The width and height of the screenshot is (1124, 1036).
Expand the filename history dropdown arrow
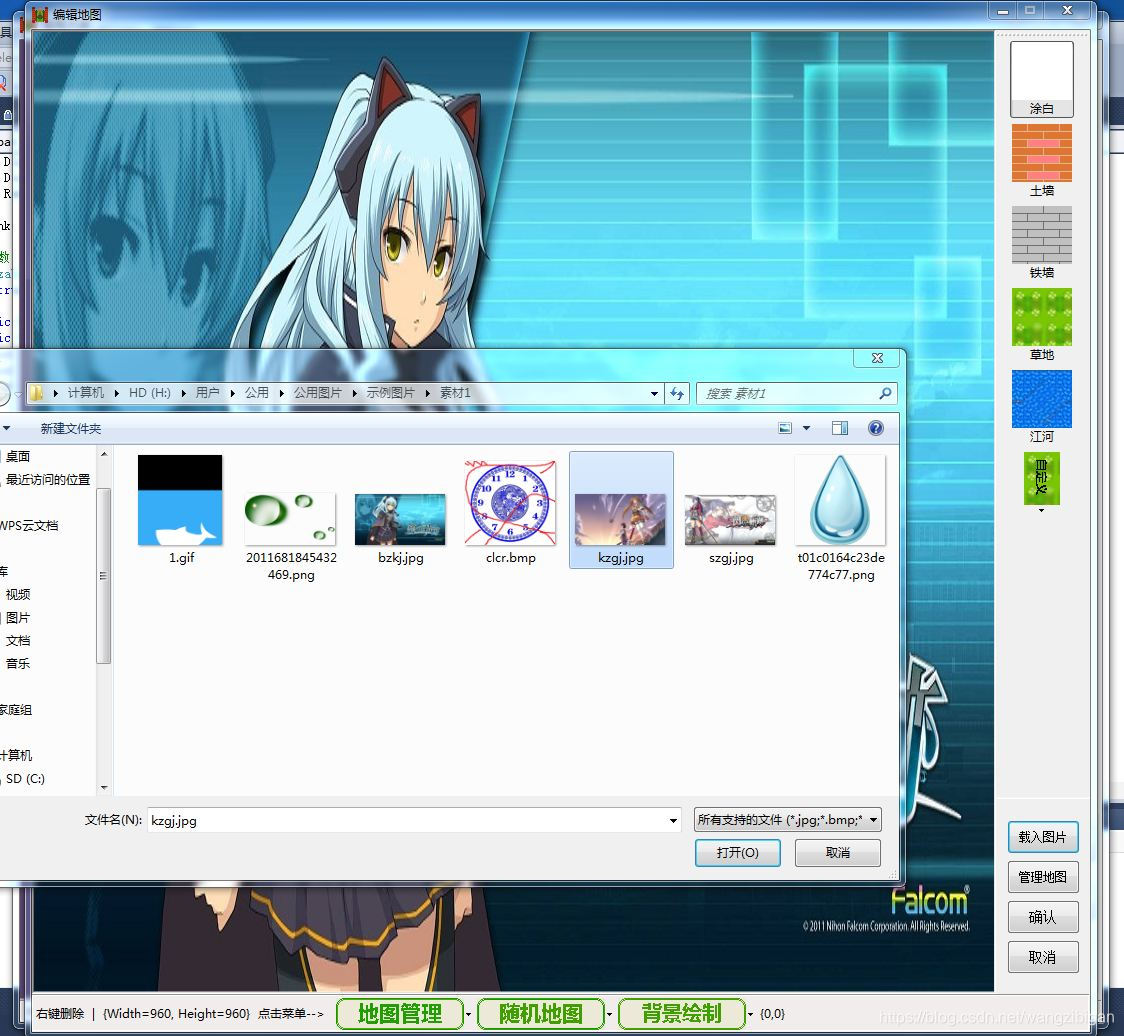(673, 820)
